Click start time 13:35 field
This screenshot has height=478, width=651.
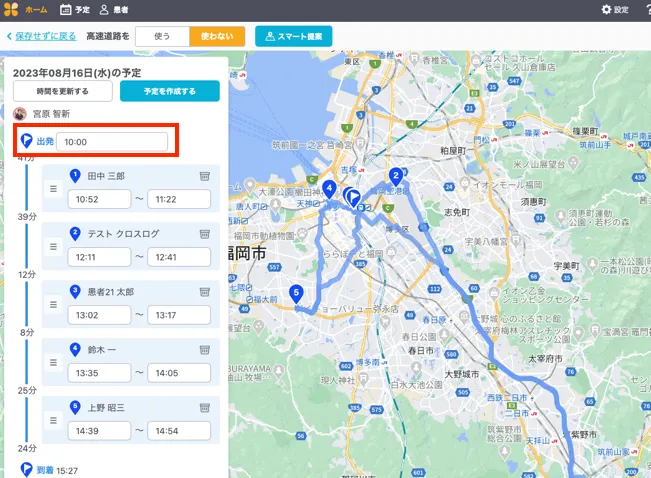tap(99, 373)
